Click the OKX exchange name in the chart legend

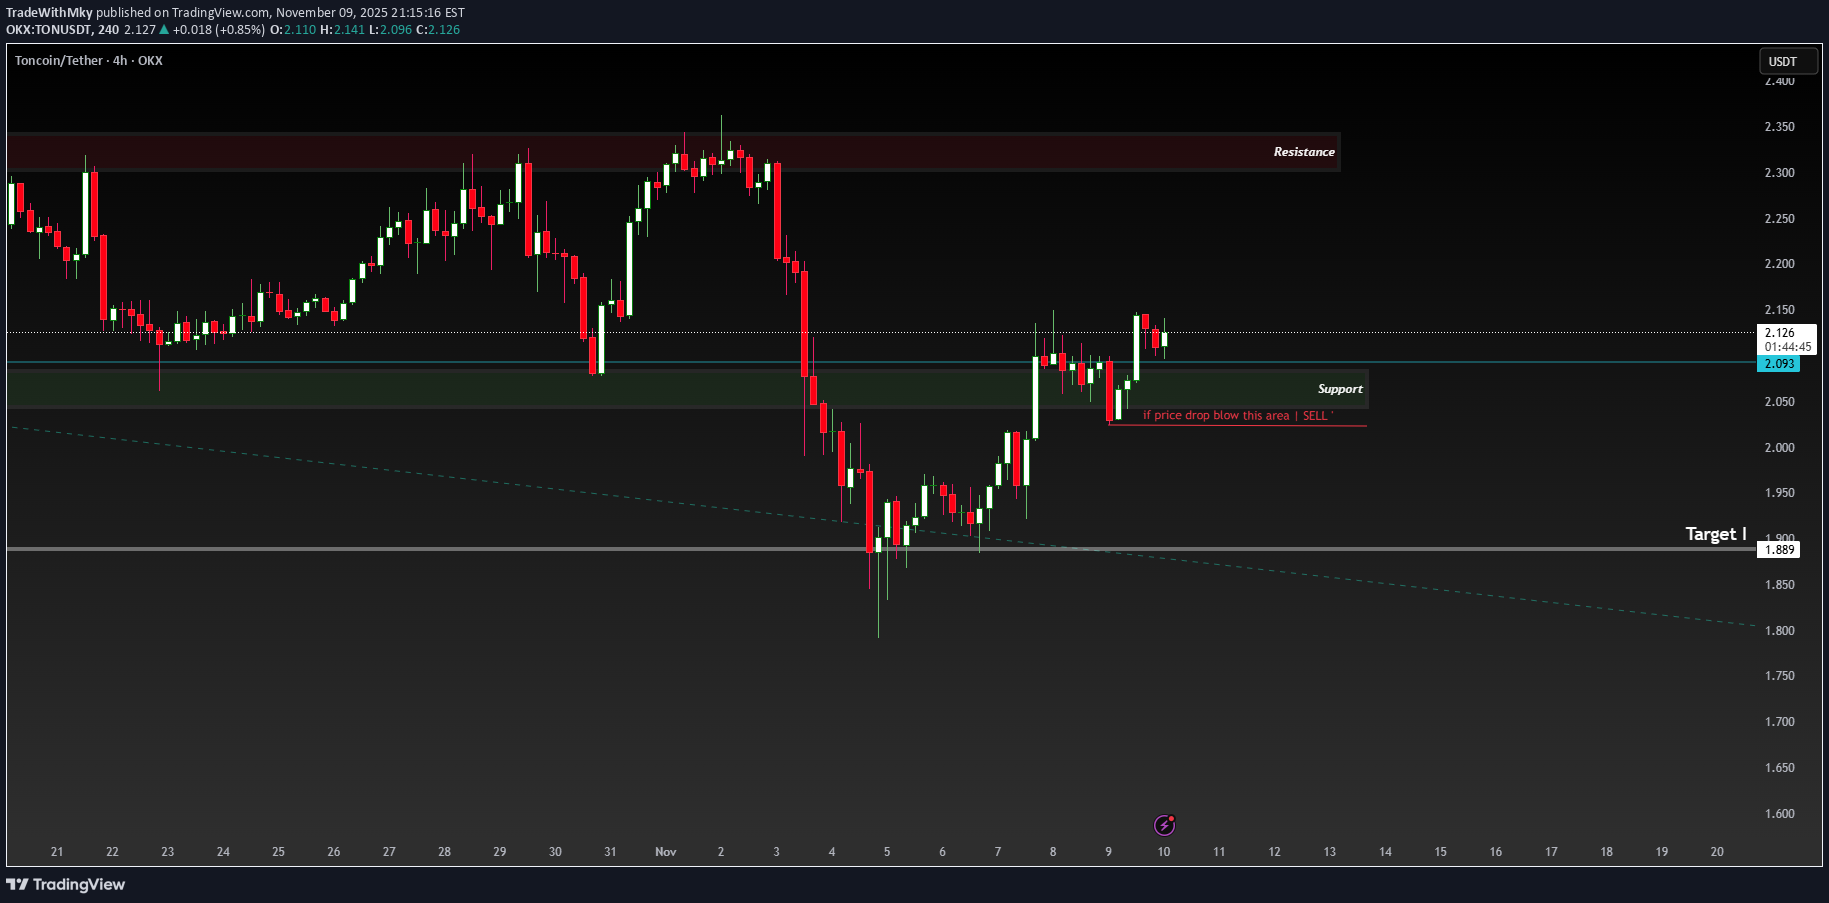click(x=151, y=60)
